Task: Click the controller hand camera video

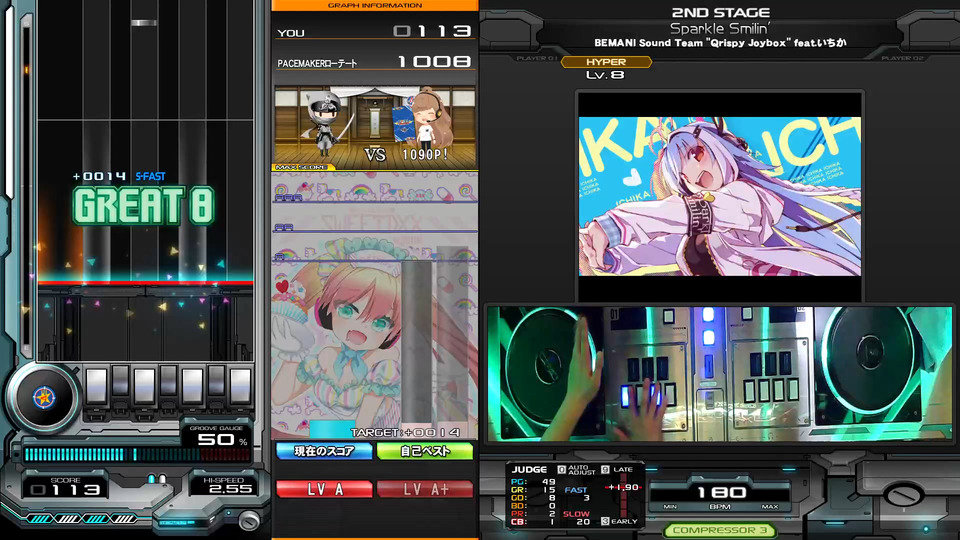Action: coord(720,373)
